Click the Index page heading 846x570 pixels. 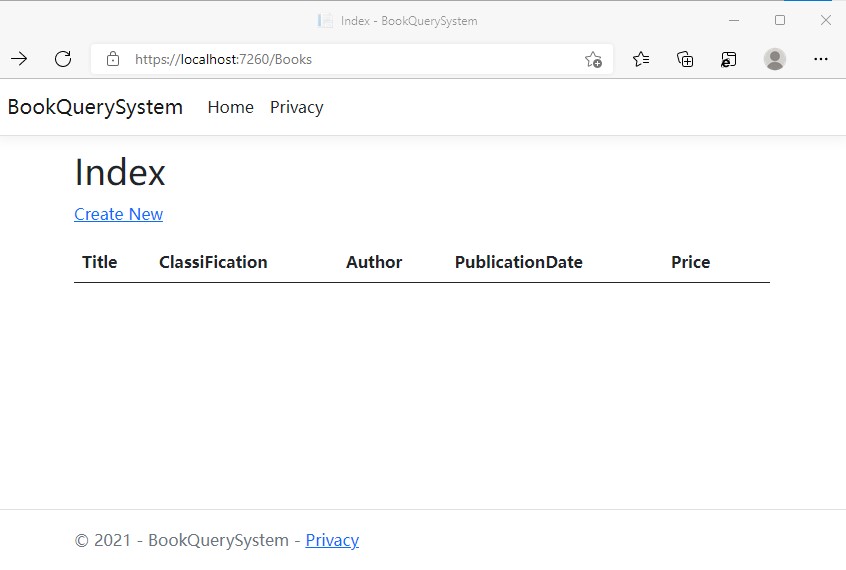coord(120,172)
